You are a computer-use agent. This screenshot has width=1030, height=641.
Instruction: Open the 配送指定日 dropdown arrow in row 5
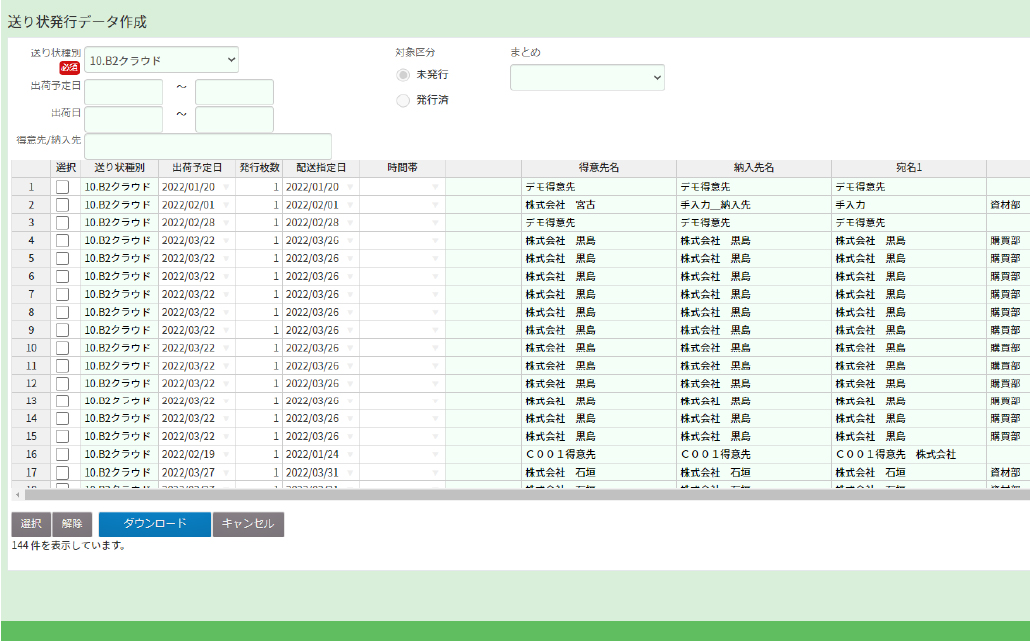[x=350, y=259]
